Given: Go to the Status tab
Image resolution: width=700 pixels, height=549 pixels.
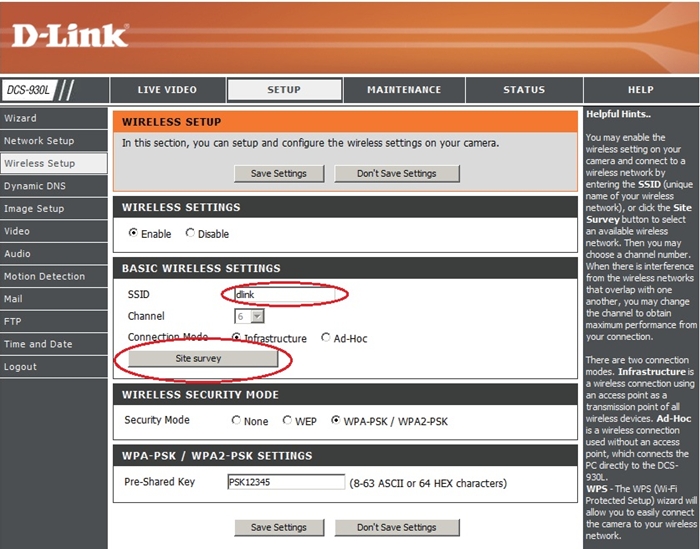Looking at the screenshot, I should (x=524, y=90).
